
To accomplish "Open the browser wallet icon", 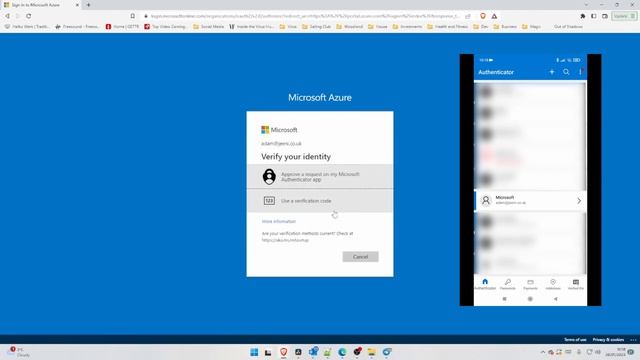I will 605,16.
